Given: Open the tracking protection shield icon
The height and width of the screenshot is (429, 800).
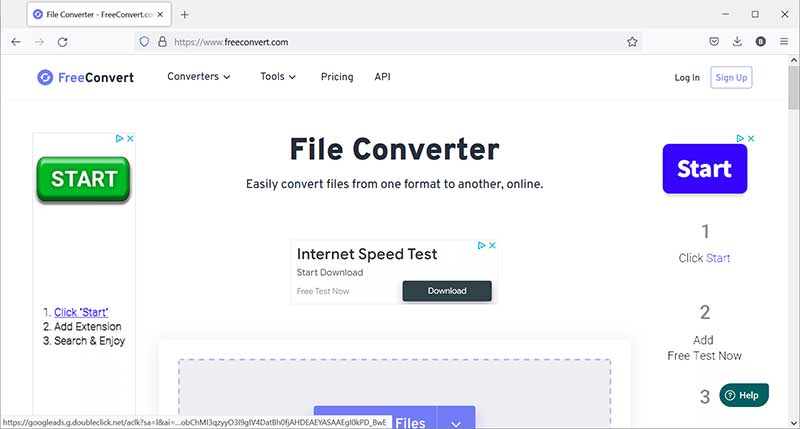Looking at the screenshot, I should (x=144, y=42).
